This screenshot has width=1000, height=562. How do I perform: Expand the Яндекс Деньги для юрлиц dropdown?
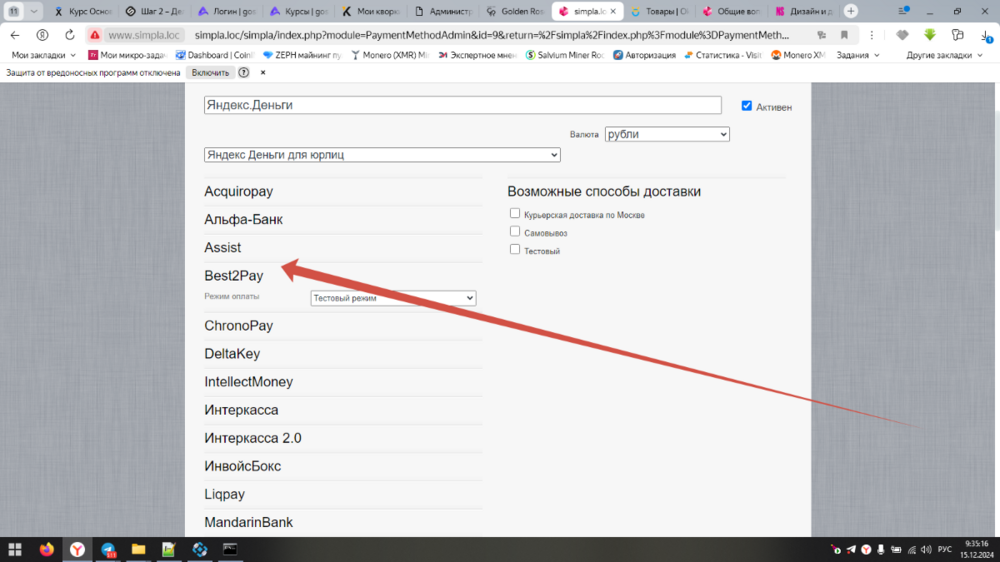click(381, 155)
